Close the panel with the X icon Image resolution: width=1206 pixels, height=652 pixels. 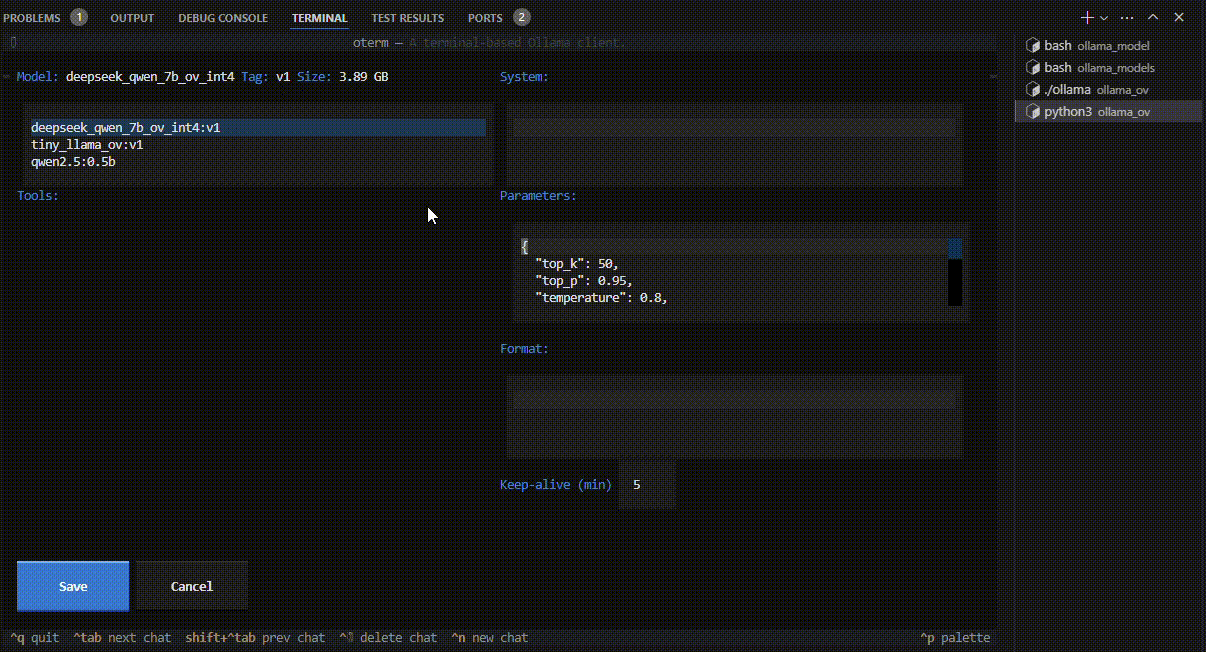tap(1179, 18)
